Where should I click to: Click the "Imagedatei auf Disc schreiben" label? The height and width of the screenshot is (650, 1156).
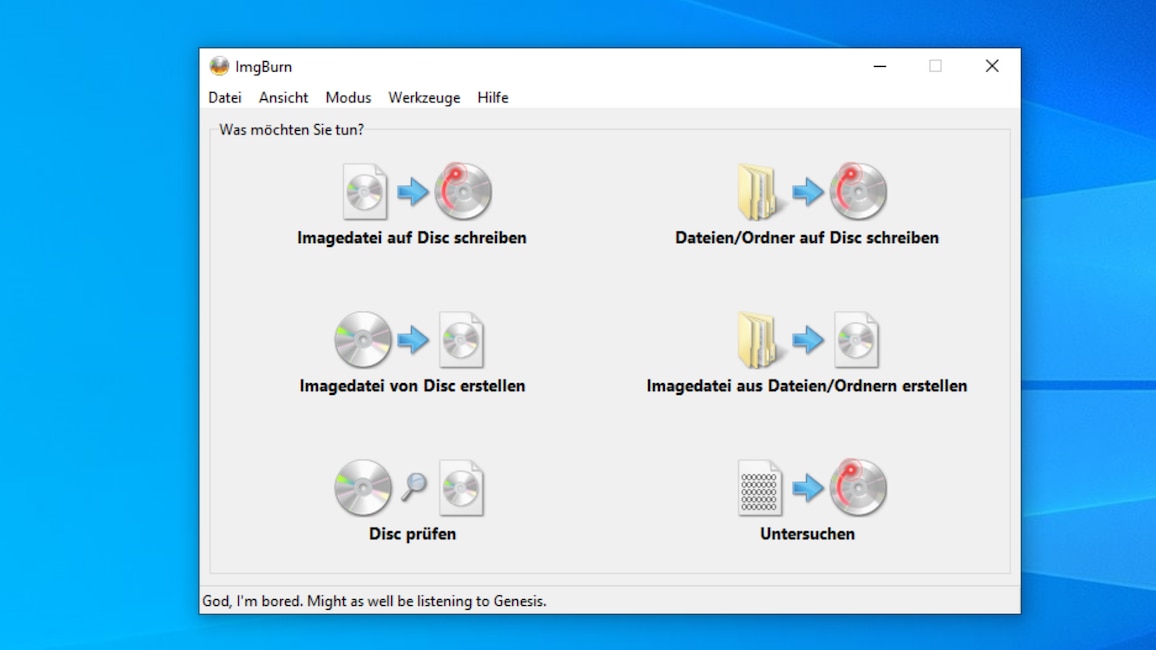pos(412,238)
